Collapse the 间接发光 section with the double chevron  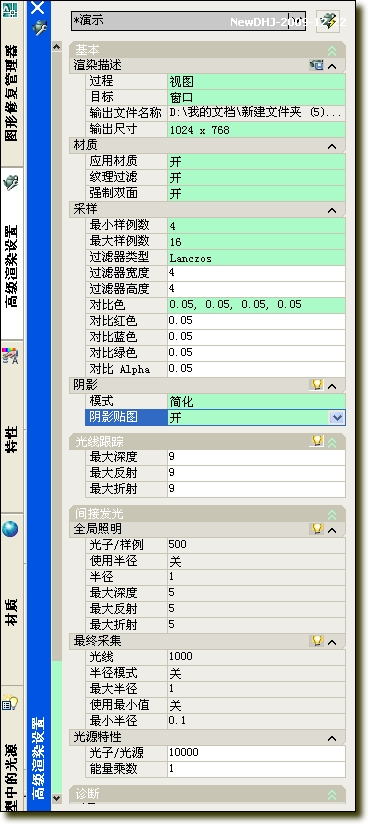coord(332,514)
